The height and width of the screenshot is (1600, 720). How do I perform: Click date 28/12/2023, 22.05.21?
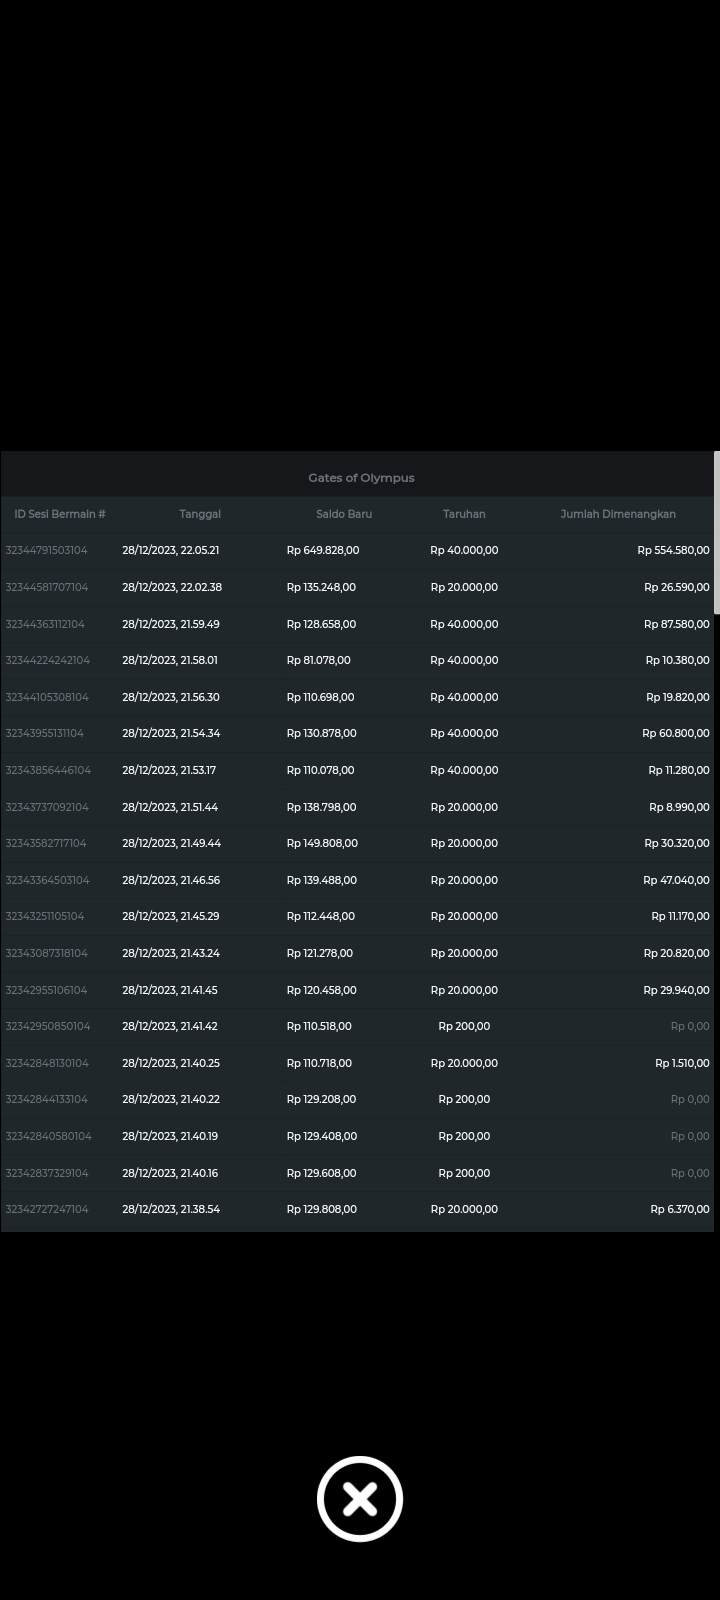(x=171, y=550)
